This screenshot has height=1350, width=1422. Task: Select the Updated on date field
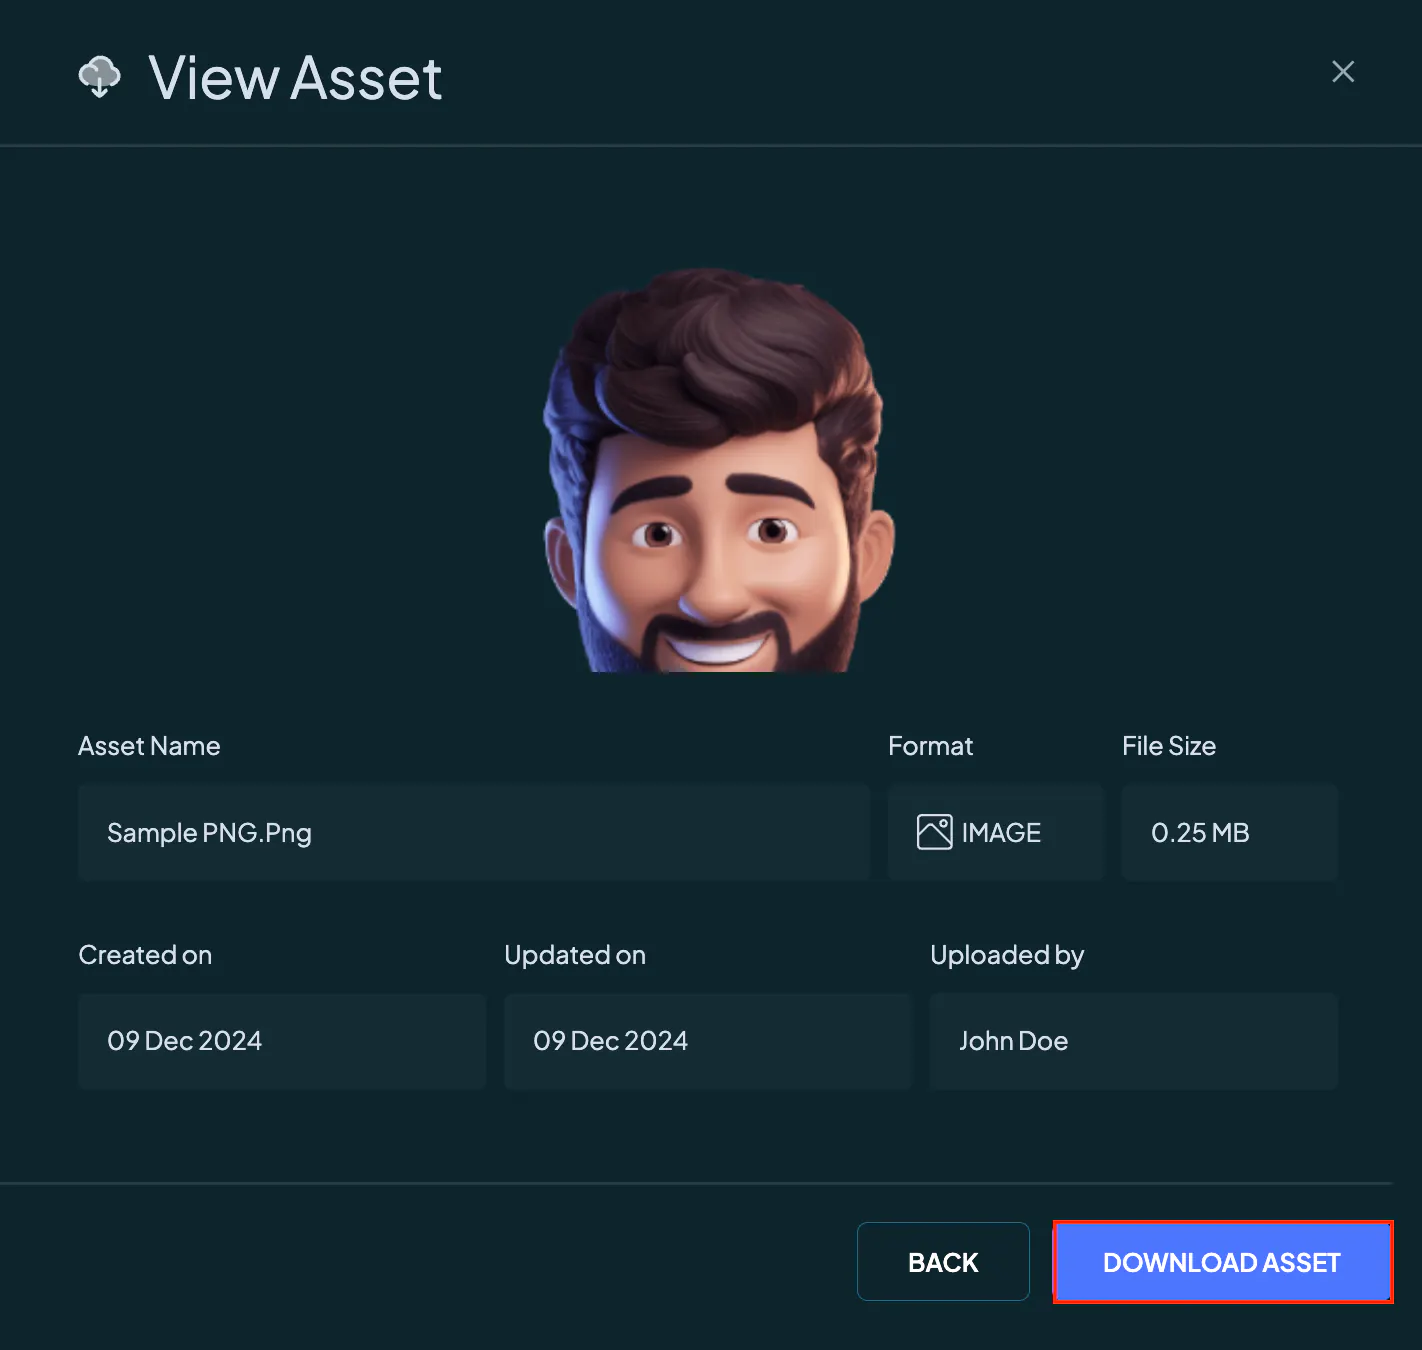(x=708, y=1041)
